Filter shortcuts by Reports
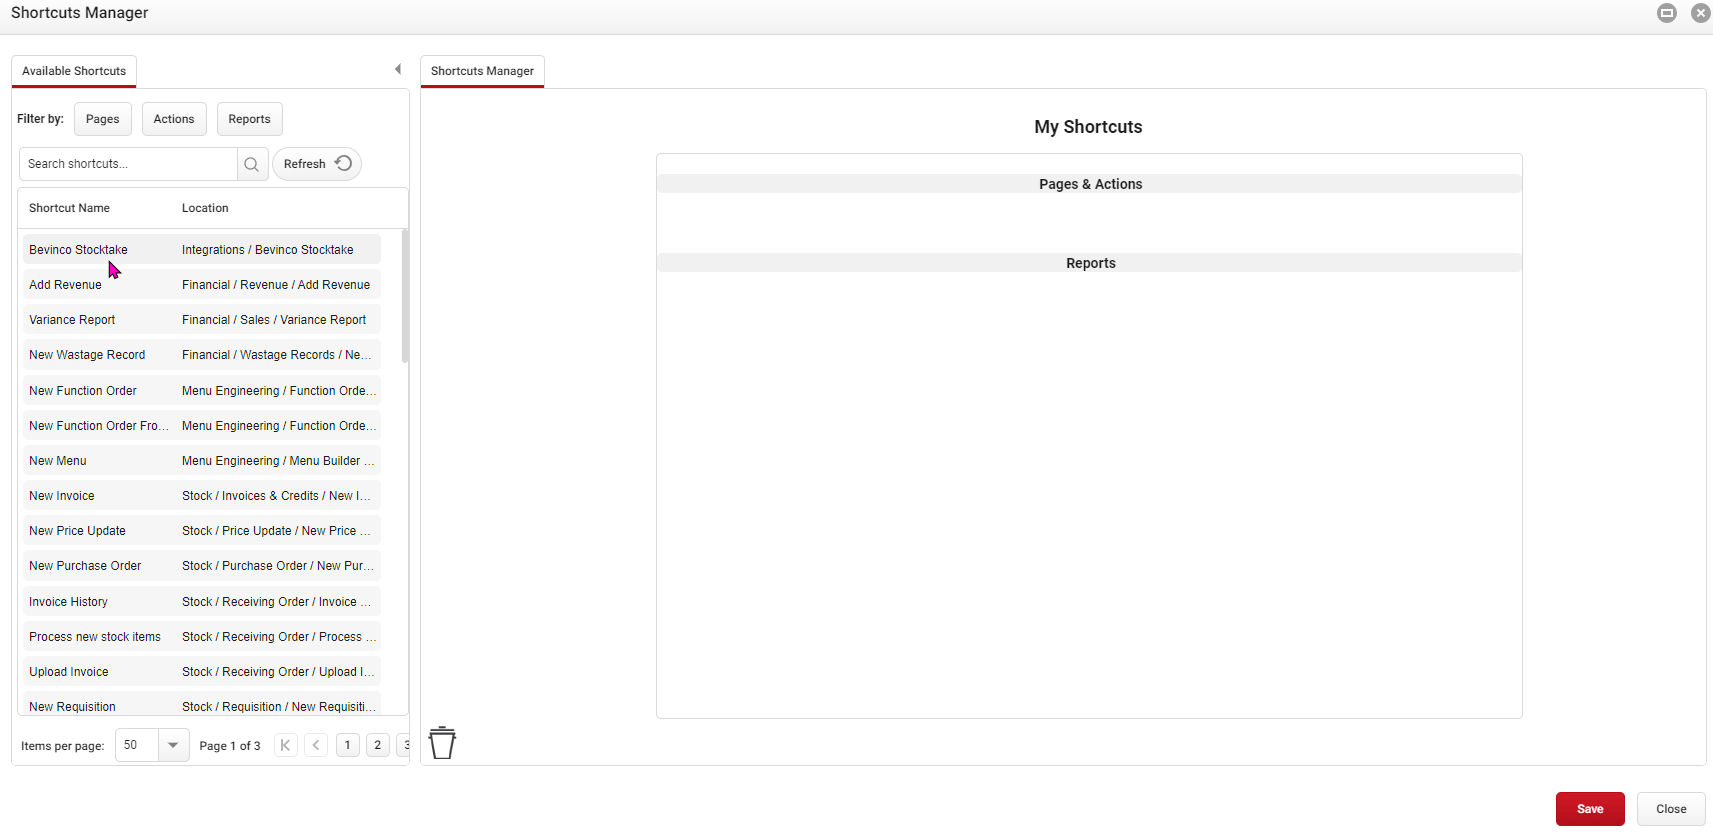1713x837 pixels. 249,119
